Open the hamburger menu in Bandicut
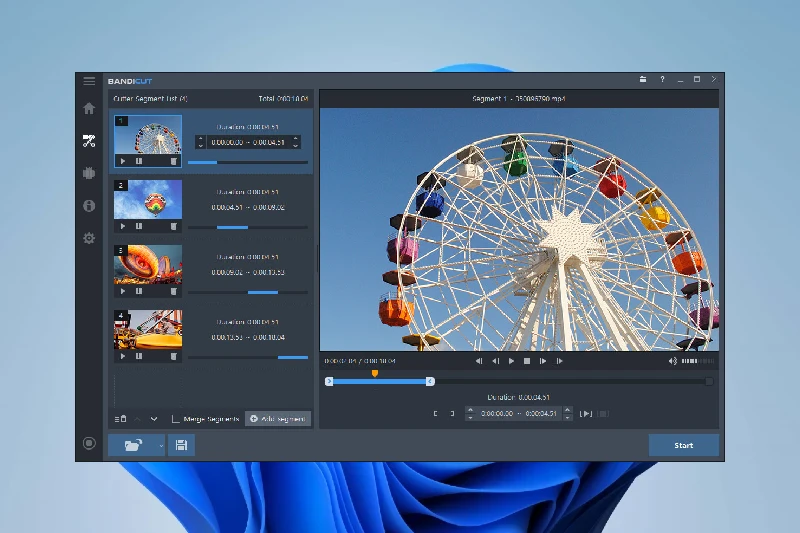 point(89,81)
